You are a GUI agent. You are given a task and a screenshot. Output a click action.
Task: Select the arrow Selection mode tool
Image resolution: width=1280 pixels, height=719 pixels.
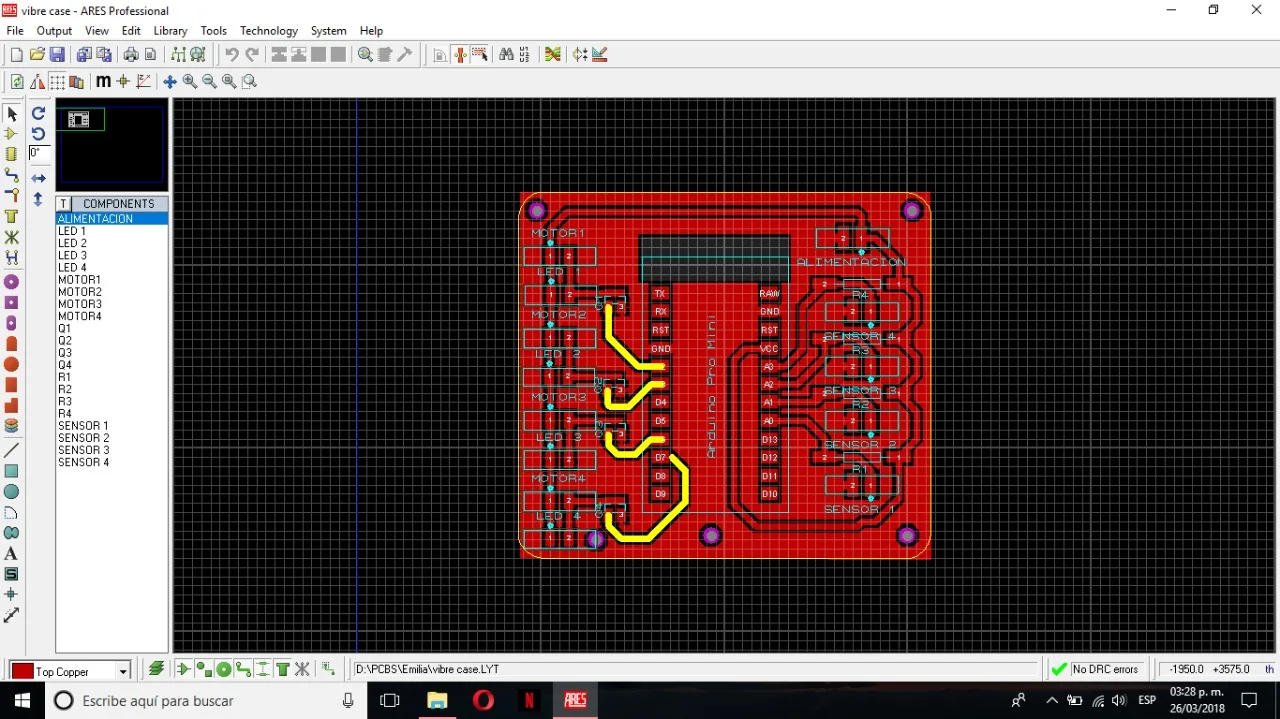pos(12,114)
